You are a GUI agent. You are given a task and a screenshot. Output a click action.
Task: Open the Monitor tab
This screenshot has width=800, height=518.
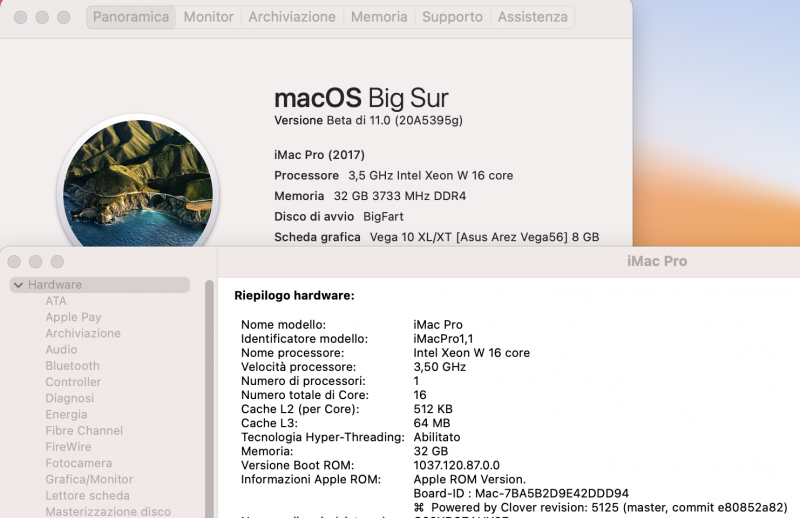click(x=209, y=17)
